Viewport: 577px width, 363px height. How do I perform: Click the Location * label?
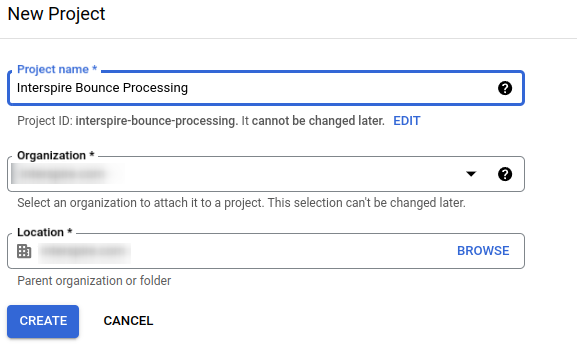click(45, 232)
